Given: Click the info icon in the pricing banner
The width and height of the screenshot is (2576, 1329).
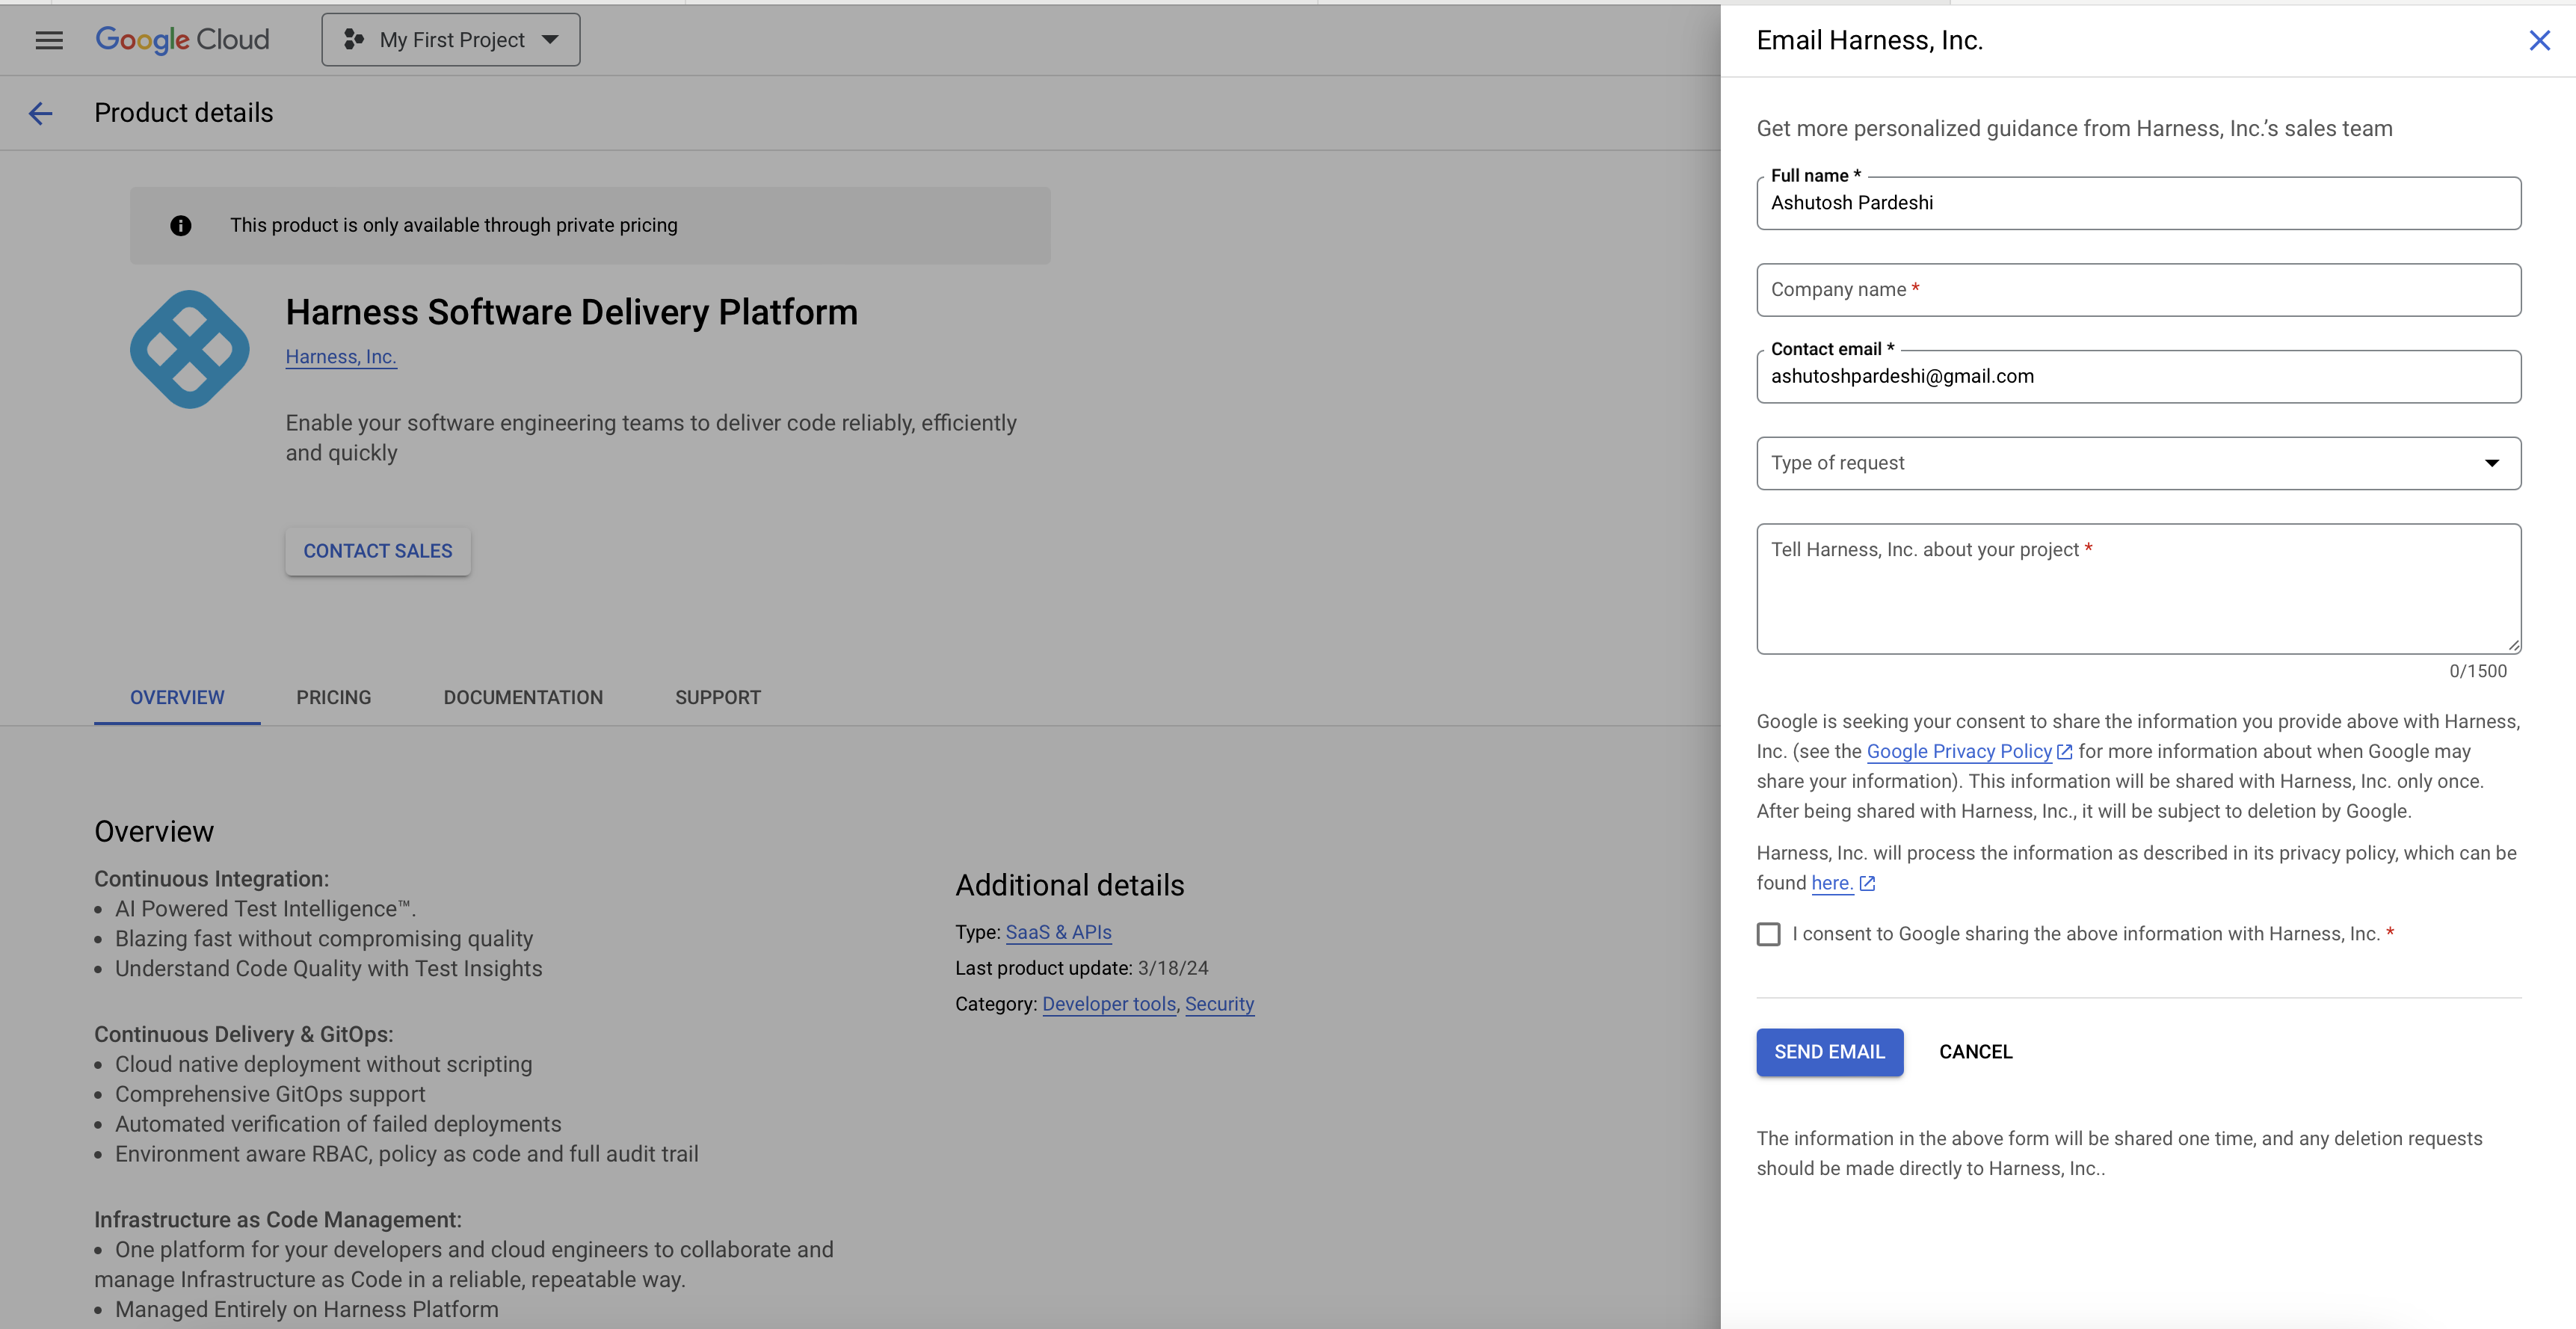Looking at the screenshot, I should (180, 226).
